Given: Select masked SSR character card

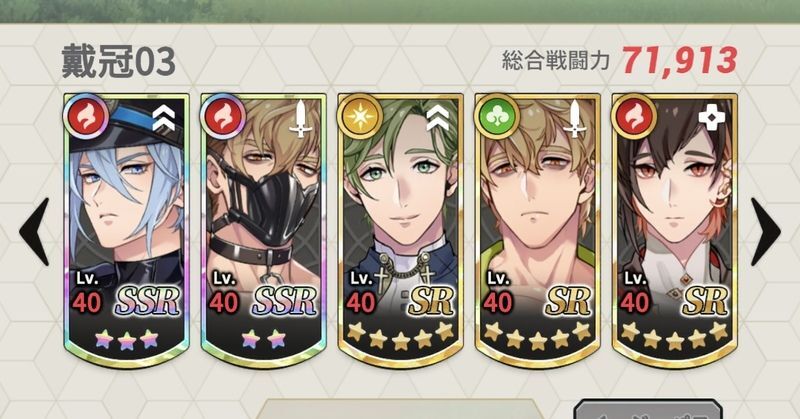Looking at the screenshot, I should coord(263,229).
